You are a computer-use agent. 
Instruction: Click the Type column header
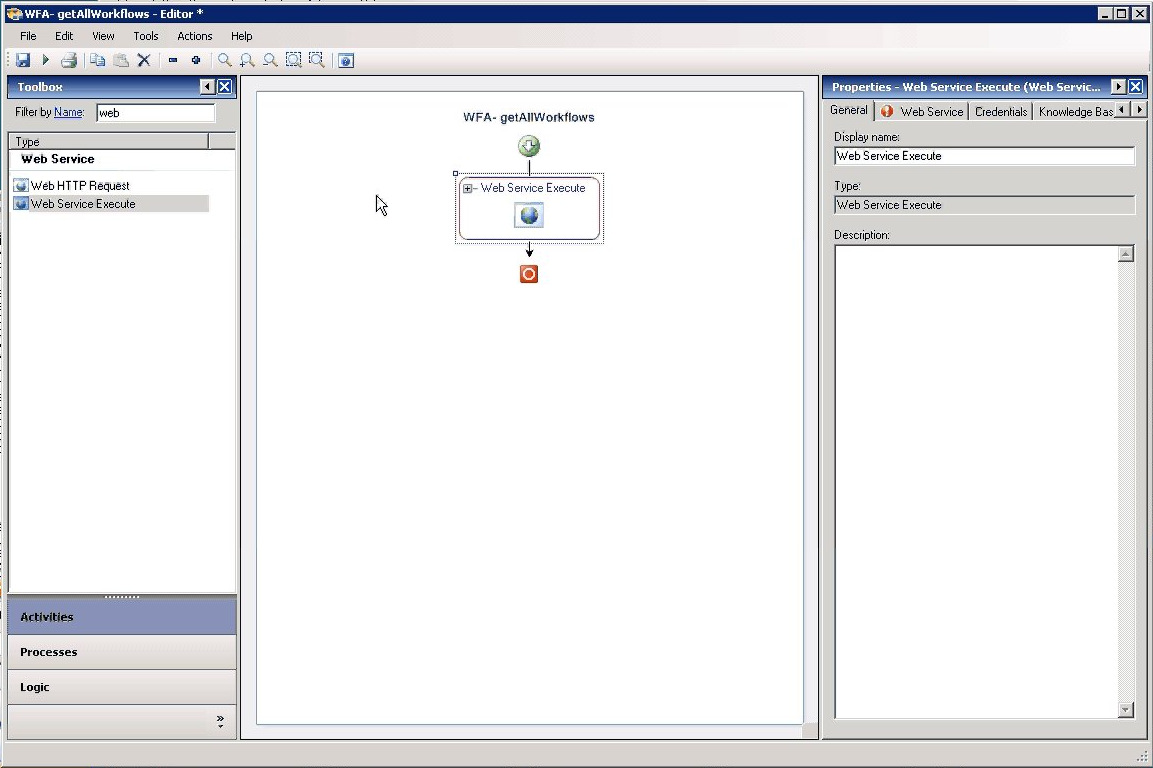pos(109,141)
